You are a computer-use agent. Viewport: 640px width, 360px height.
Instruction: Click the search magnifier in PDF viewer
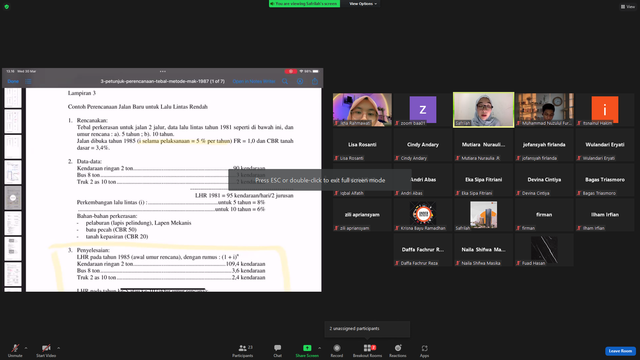pyautogui.click(x=285, y=81)
